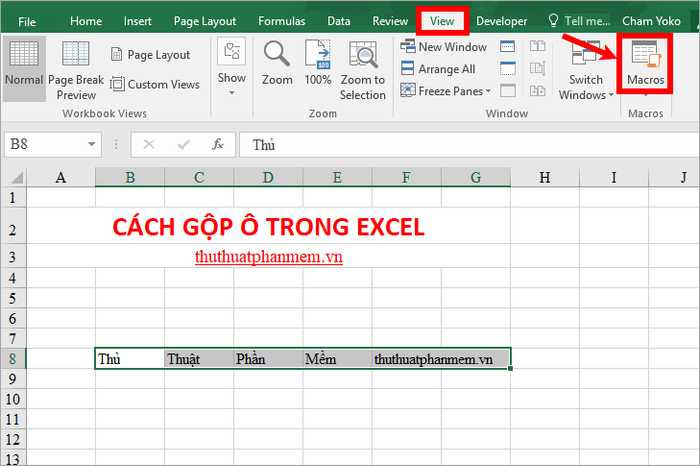Click cell C8 containing Thuật
The height and width of the screenshot is (466, 700).
click(199, 358)
